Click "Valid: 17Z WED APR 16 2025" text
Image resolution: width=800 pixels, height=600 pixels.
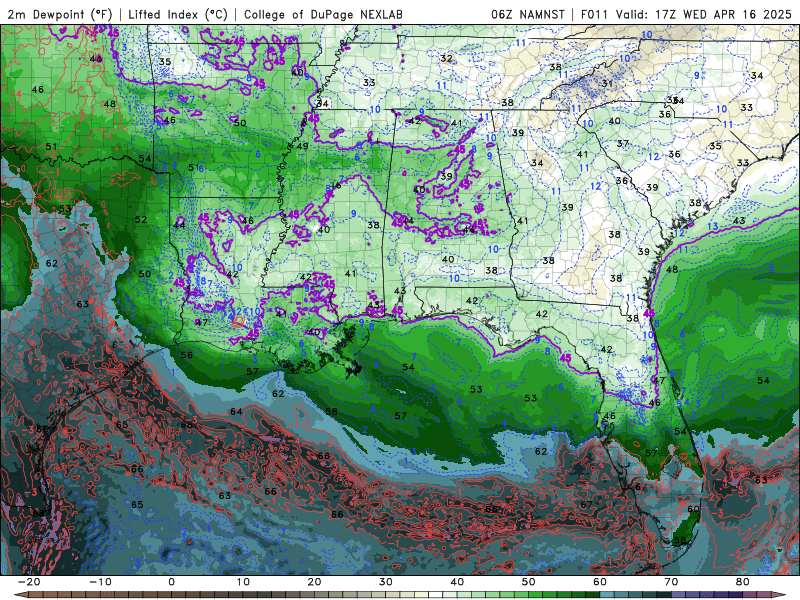click(704, 14)
